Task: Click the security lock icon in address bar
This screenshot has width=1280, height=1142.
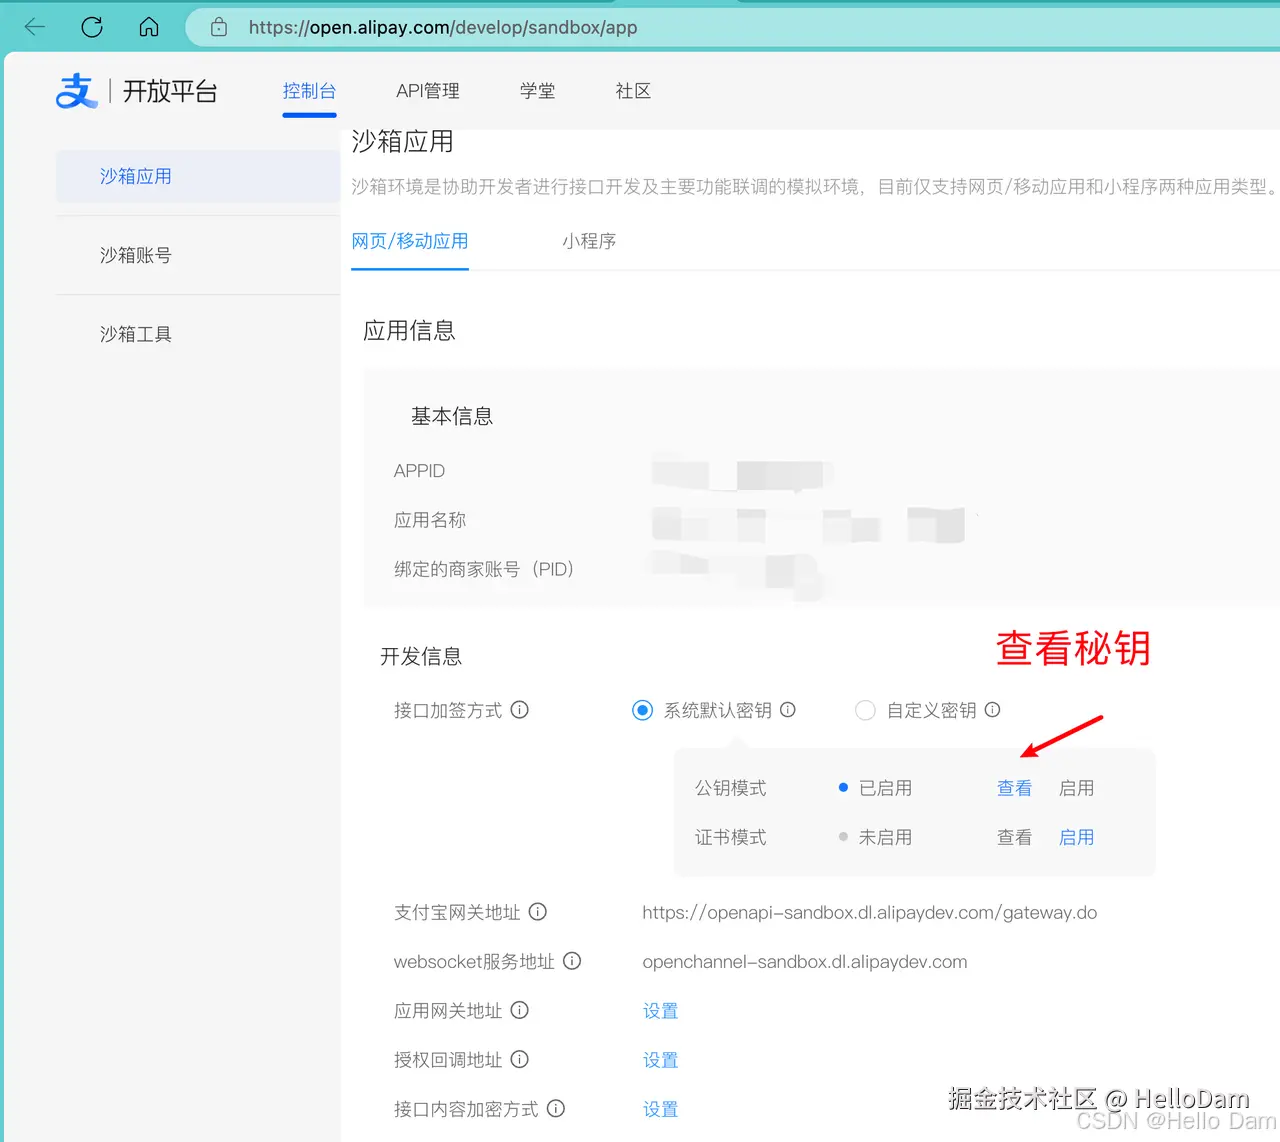Action: click(218, 27)
